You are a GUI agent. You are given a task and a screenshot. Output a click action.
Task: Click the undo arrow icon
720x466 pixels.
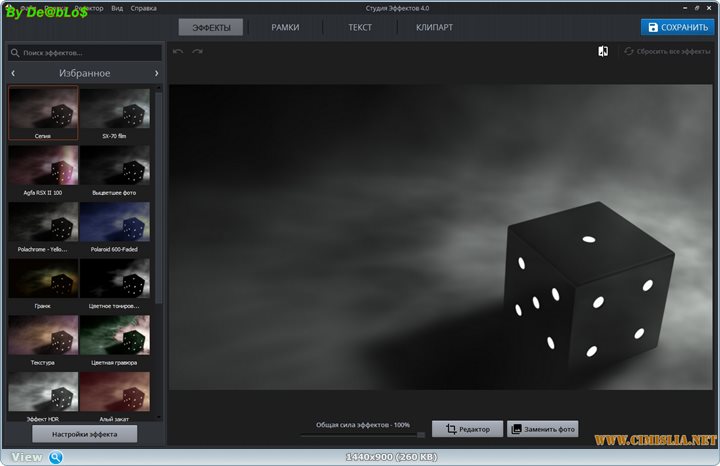[x=178, y=51]
